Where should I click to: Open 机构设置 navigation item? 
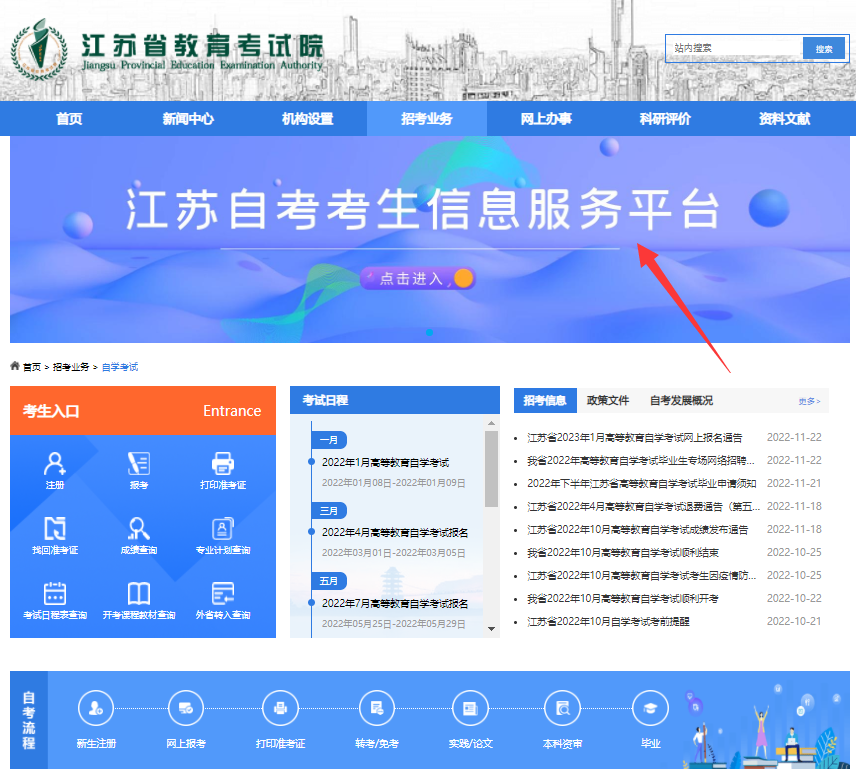(x=307, y=118)
